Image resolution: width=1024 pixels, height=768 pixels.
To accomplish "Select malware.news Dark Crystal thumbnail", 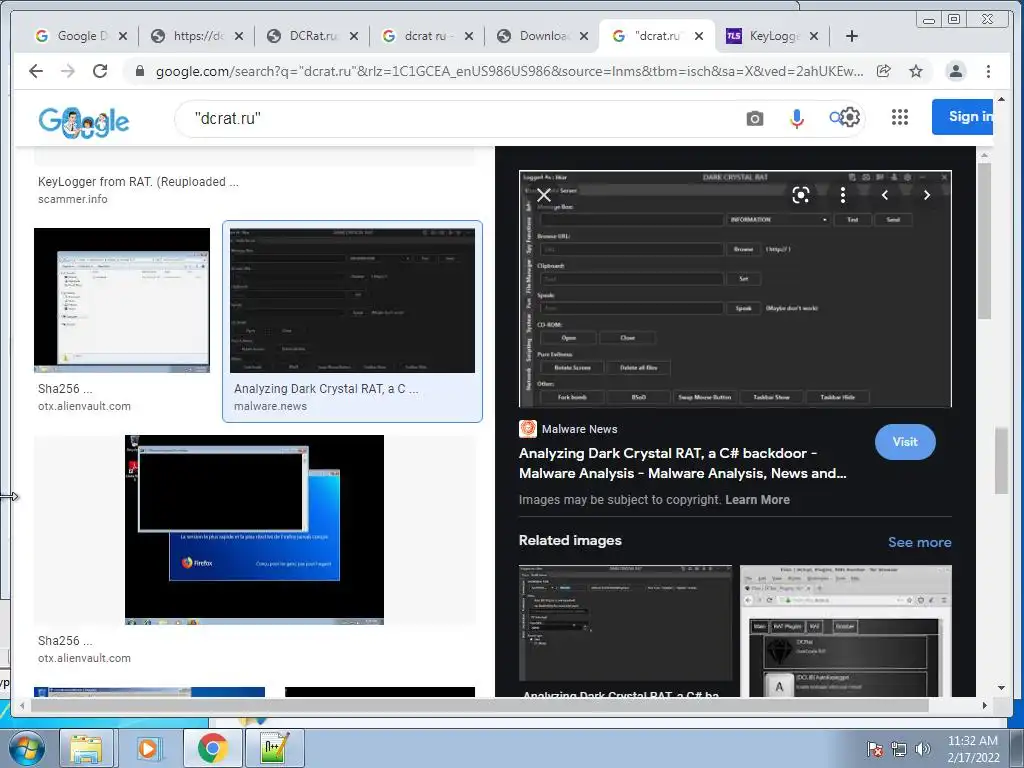I will click(353, 300).
